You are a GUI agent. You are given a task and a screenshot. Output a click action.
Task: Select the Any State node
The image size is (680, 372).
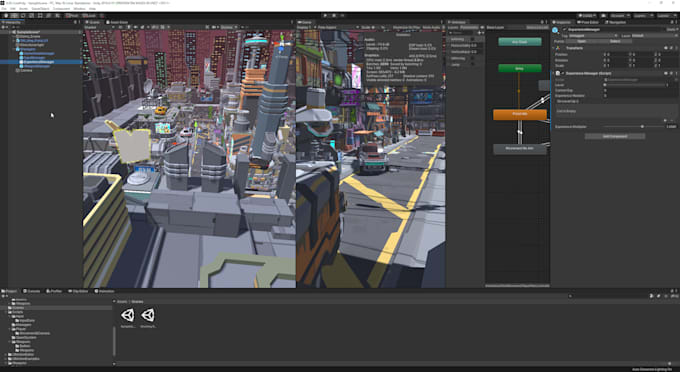520,42
